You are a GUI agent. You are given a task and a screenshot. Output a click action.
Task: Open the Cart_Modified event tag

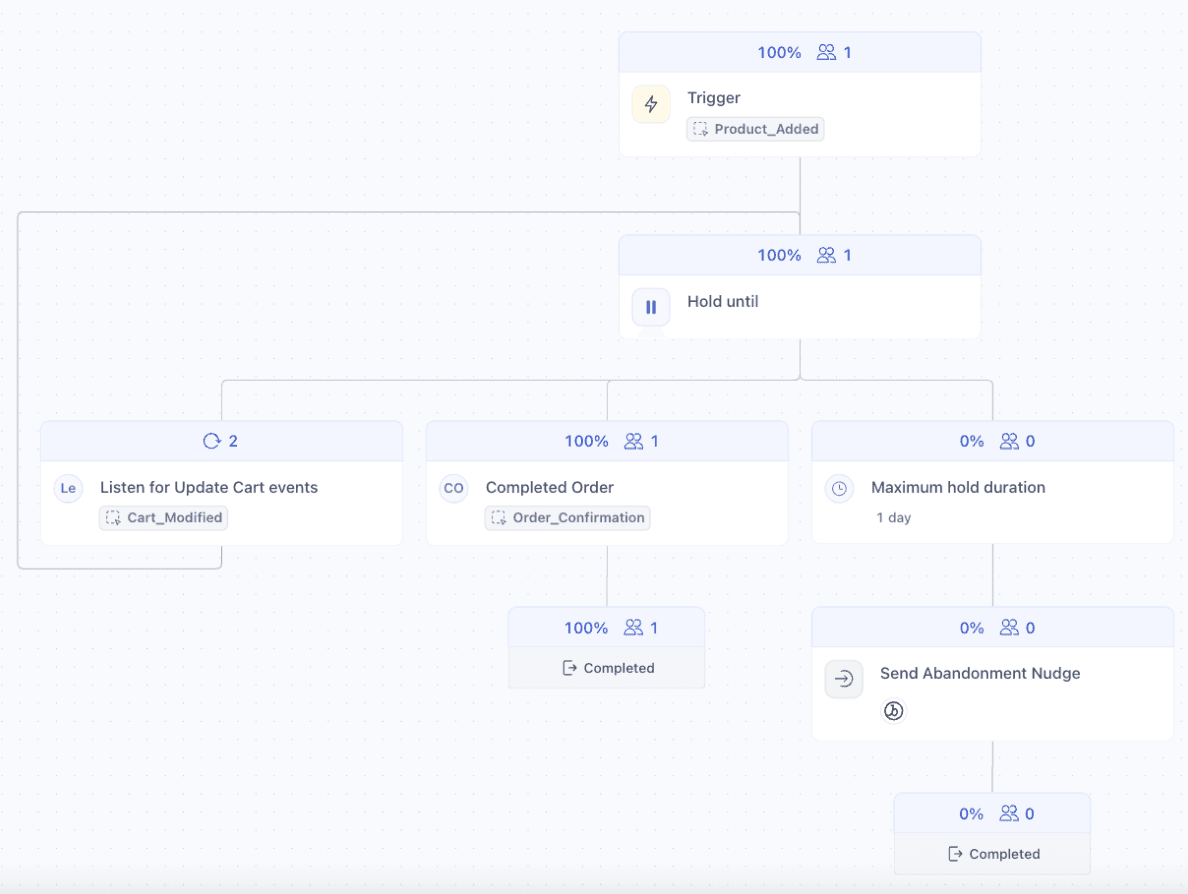[163, 518]
